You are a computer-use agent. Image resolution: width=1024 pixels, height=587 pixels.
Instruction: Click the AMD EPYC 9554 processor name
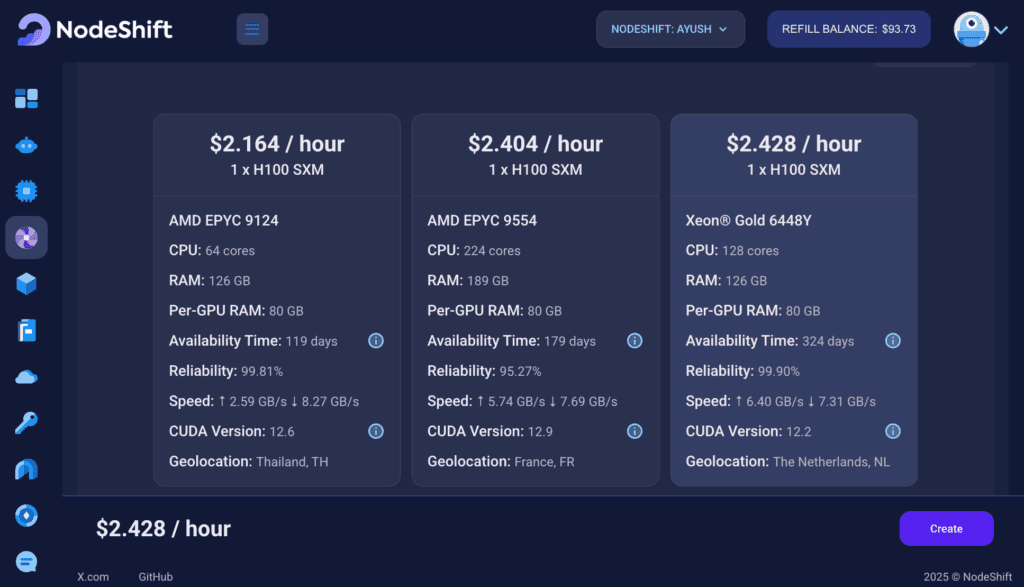tap(482, 221)
